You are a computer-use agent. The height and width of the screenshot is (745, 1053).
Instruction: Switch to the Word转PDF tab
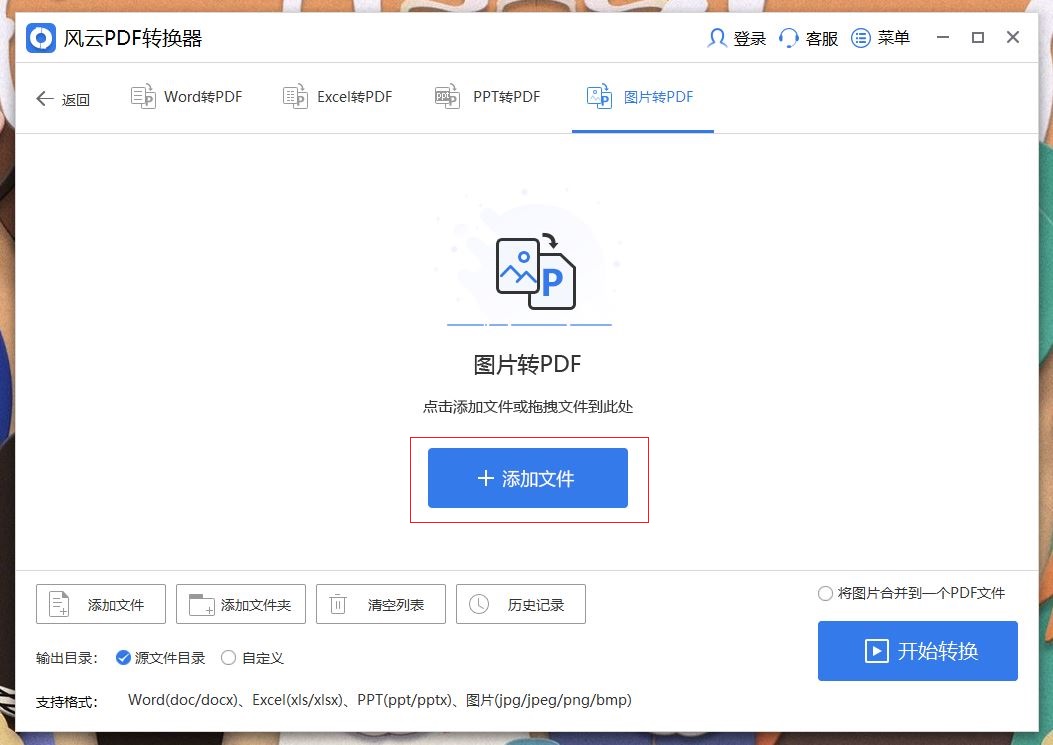(x=186, y=96)
